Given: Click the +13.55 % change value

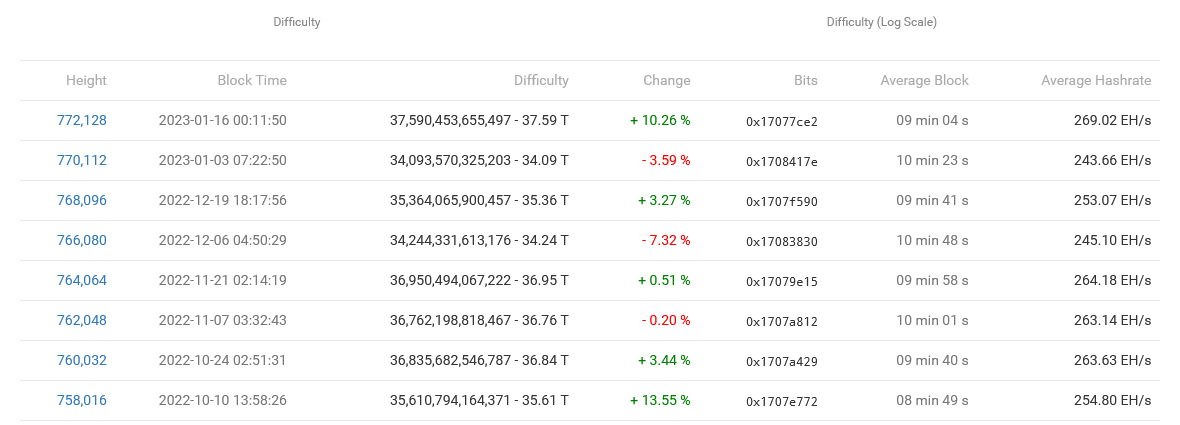Looking at the screenshot, I should [660, 400].
